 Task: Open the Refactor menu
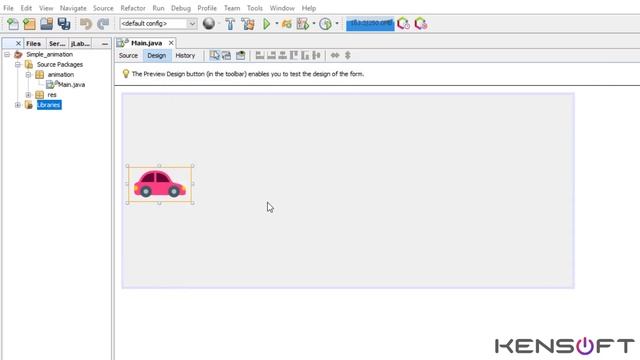coord(133,8)
